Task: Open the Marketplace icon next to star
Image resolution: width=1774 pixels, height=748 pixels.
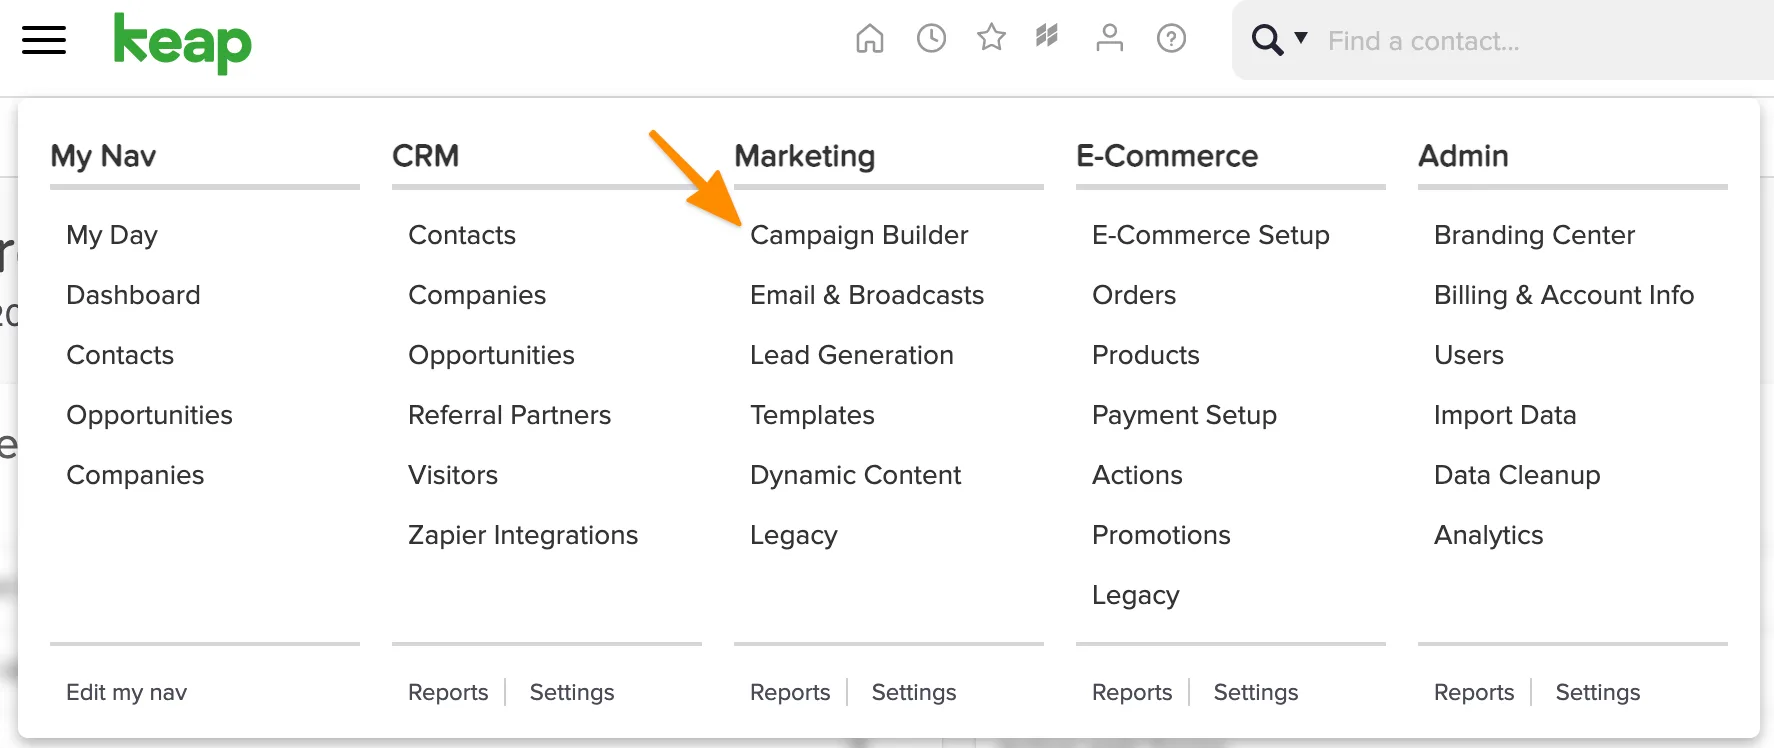Action: coord(1047,37)
